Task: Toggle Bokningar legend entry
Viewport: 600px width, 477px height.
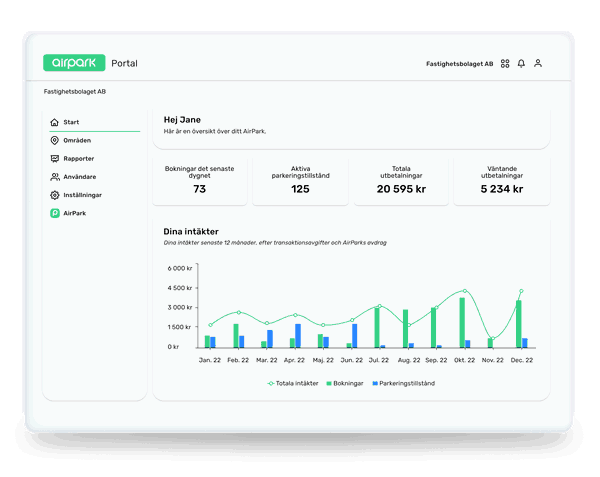Action: (x=345, y=383)
